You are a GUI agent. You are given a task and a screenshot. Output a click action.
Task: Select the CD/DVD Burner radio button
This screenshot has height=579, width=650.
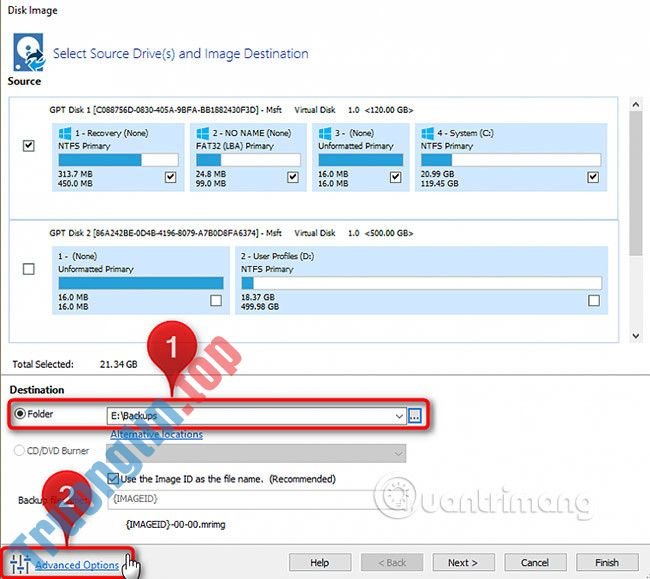click(19, 451)
